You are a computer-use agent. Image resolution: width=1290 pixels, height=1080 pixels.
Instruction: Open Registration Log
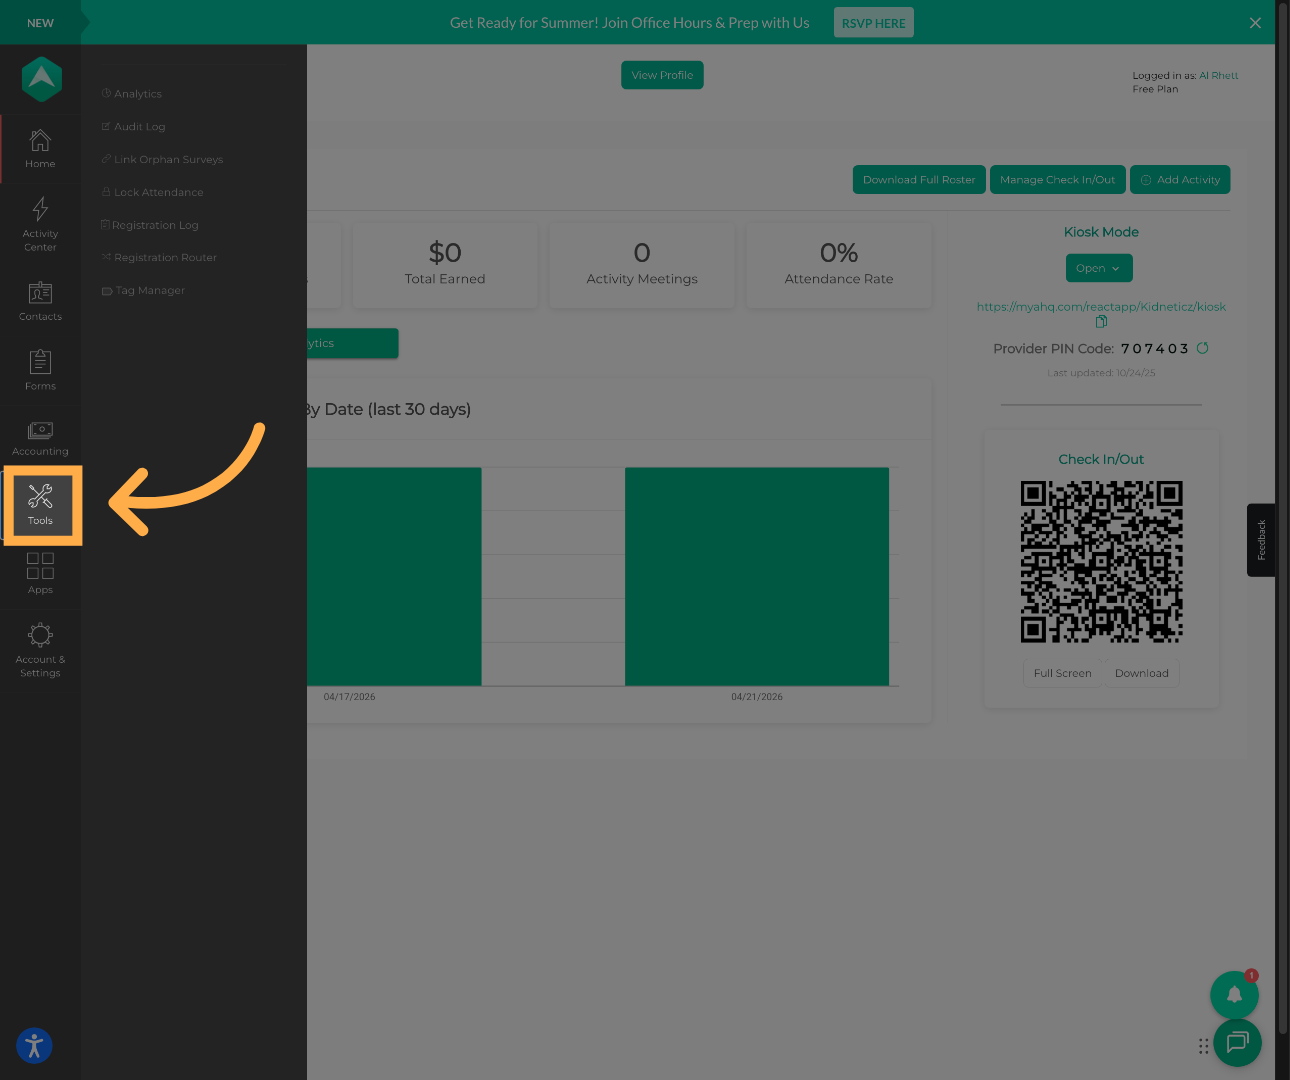tap(150, 226)
